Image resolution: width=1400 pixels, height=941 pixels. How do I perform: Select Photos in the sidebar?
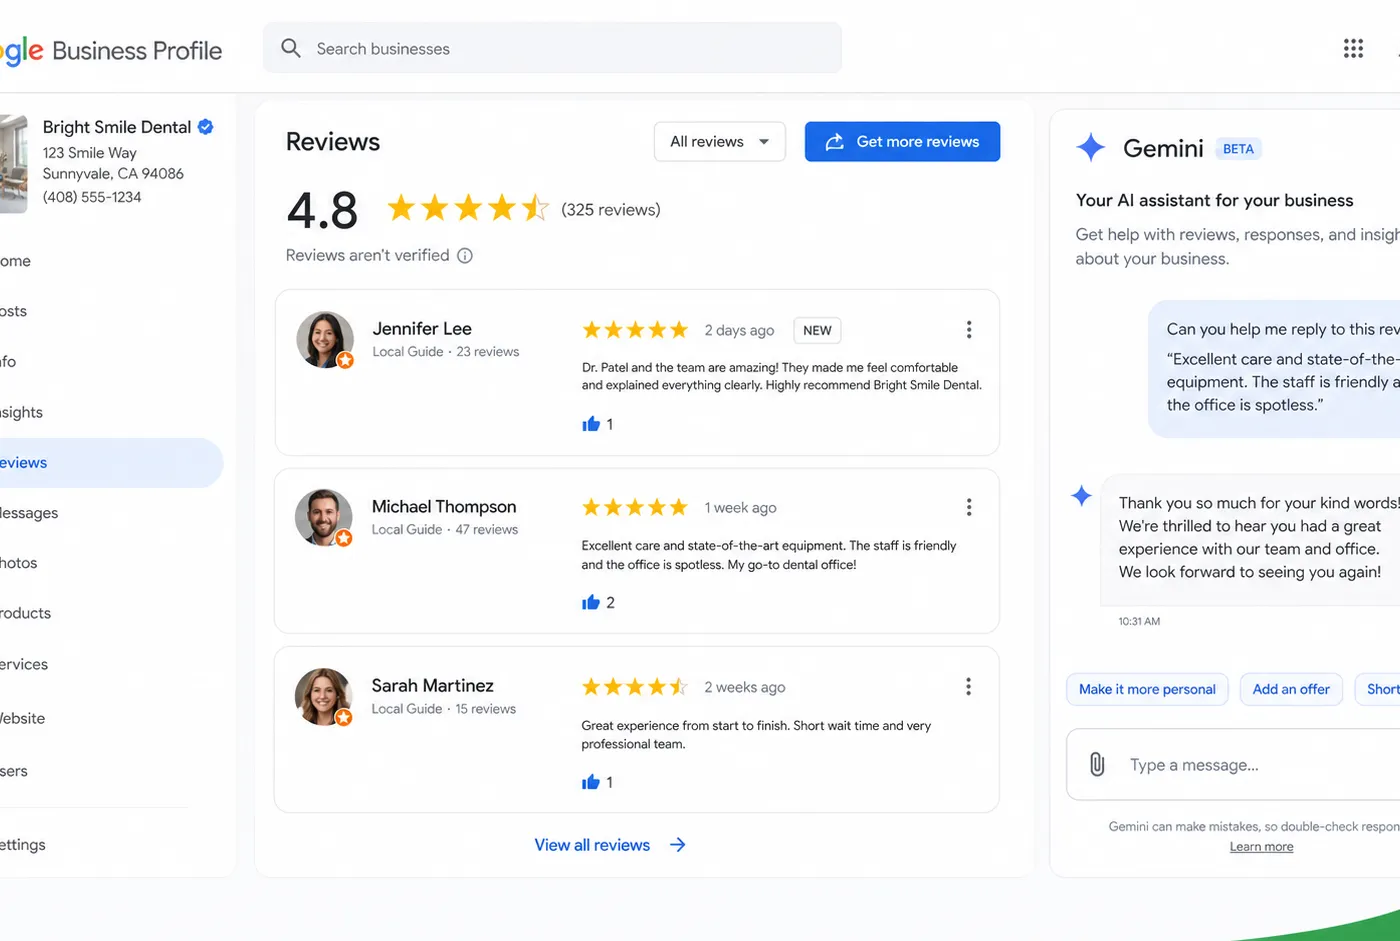[x=18, y=563]
